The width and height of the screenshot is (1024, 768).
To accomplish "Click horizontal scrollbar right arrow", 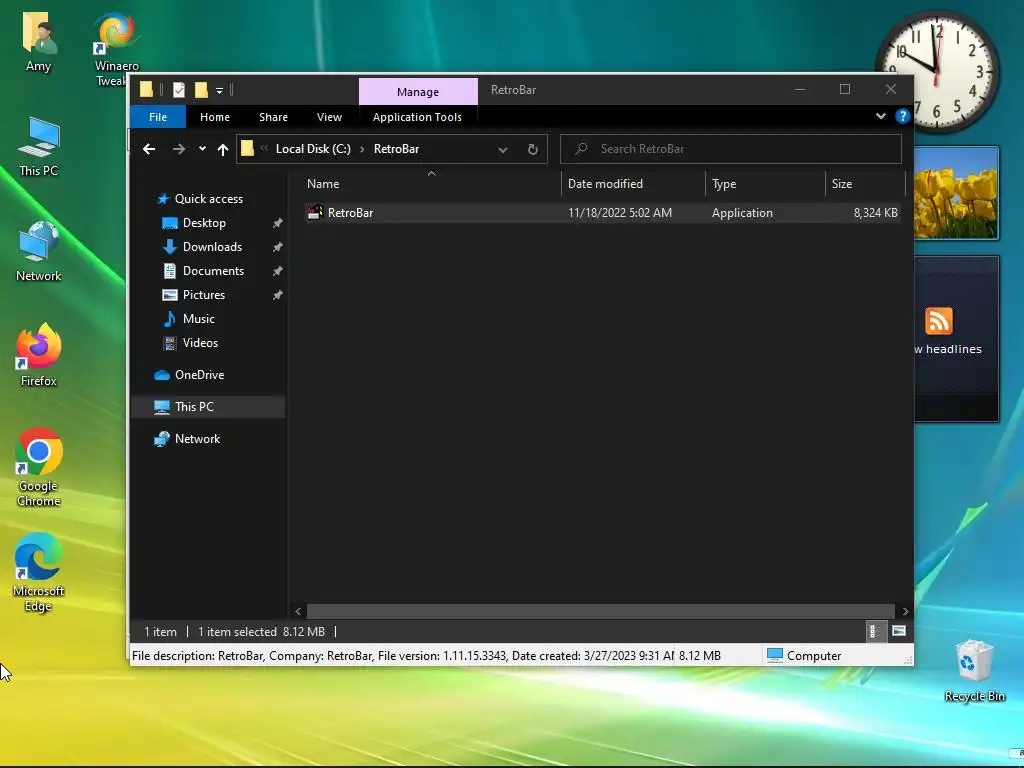I will pyautogui.click(x=905, y=611).
